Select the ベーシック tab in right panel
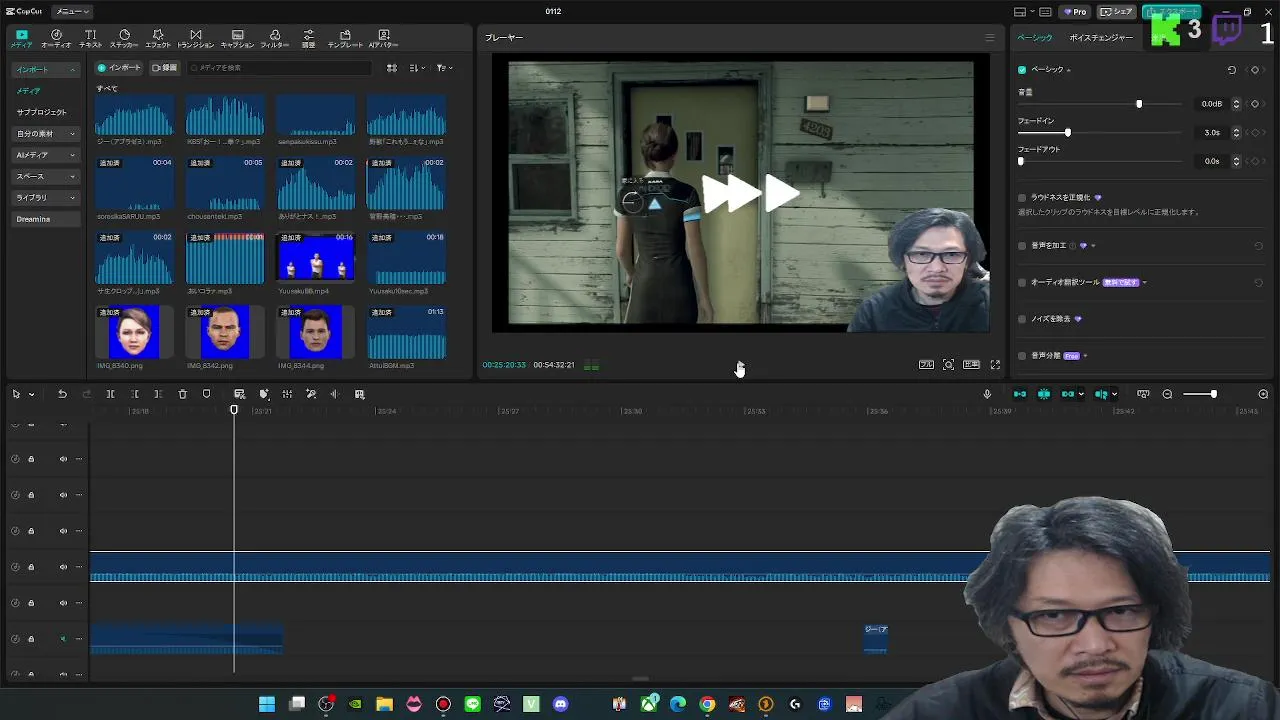 pos(1035,38)
